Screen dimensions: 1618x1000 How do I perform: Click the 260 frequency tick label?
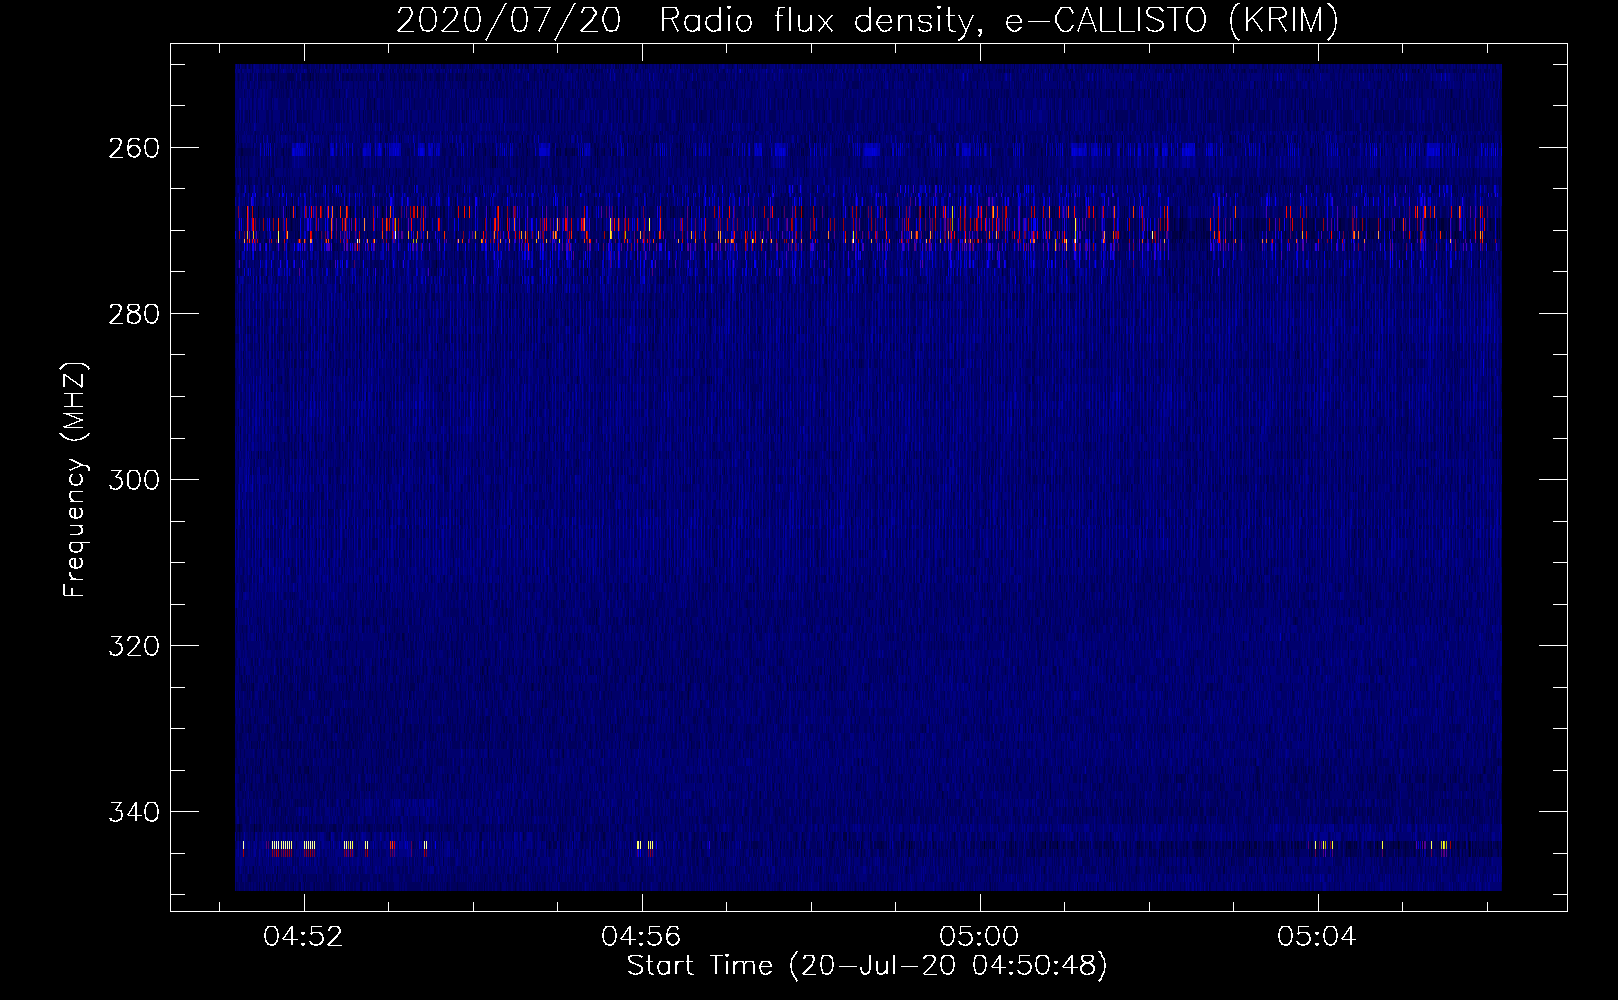[134, 148]
